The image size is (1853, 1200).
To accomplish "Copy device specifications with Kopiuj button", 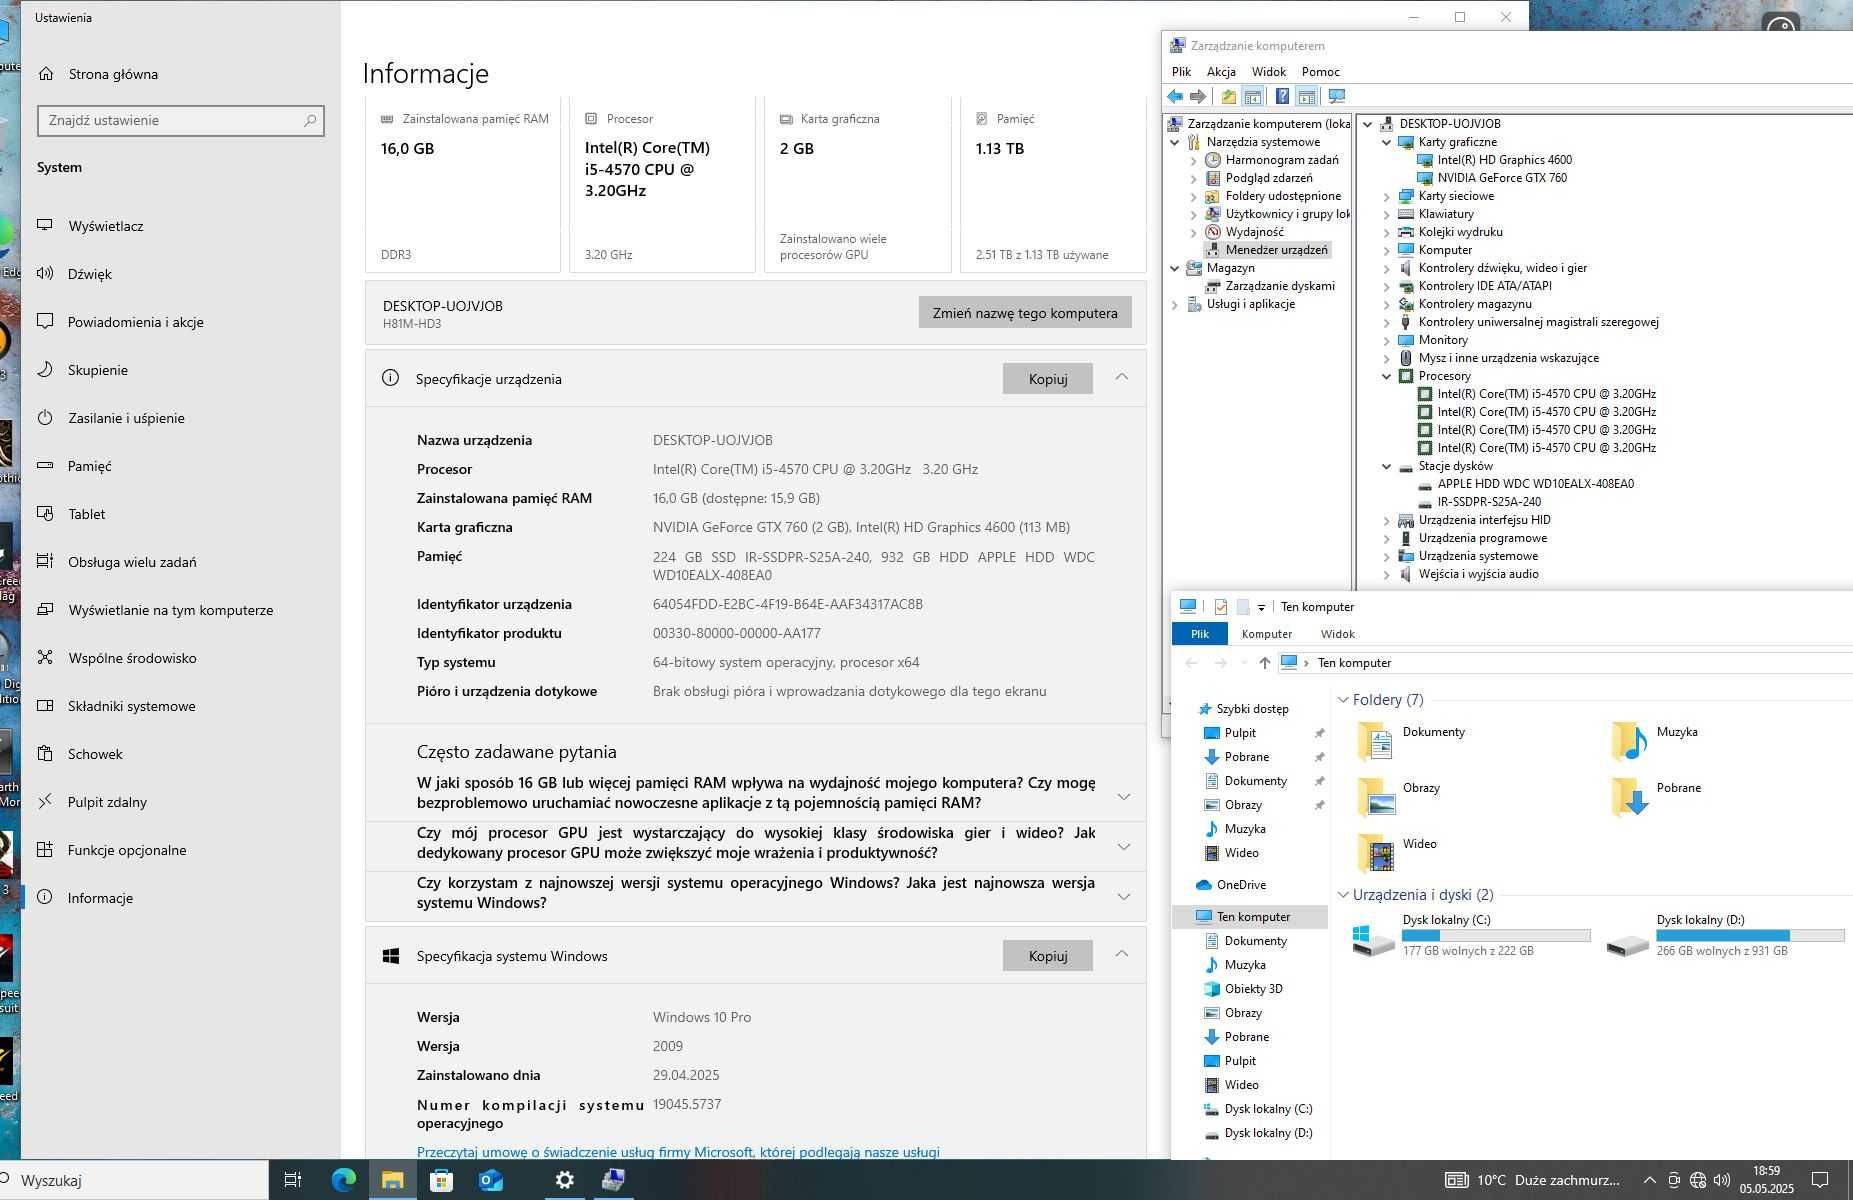I will point(1048,379).
